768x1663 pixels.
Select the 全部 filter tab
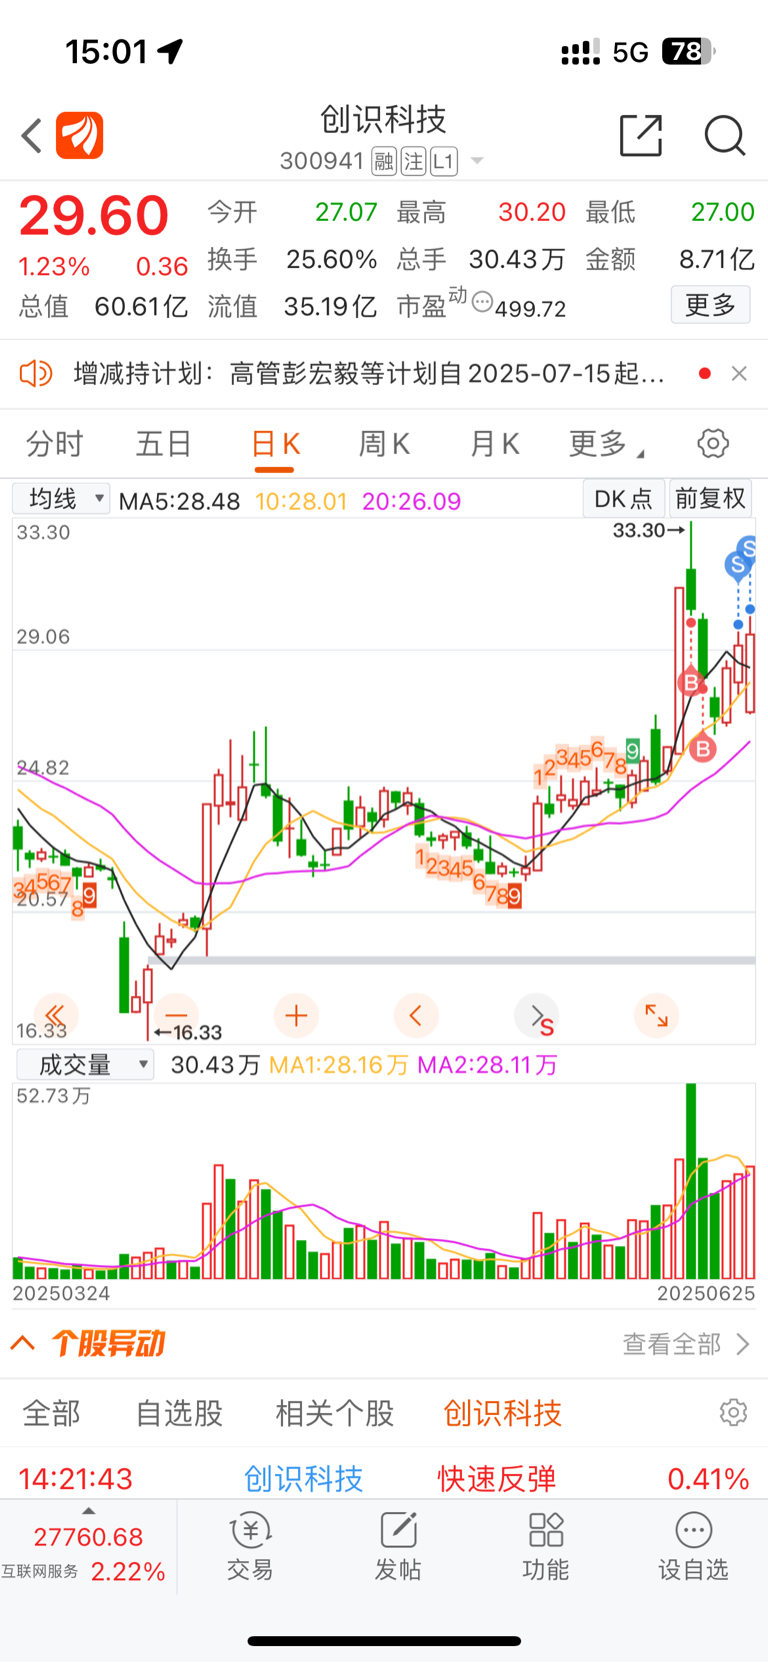point(52,1413)
